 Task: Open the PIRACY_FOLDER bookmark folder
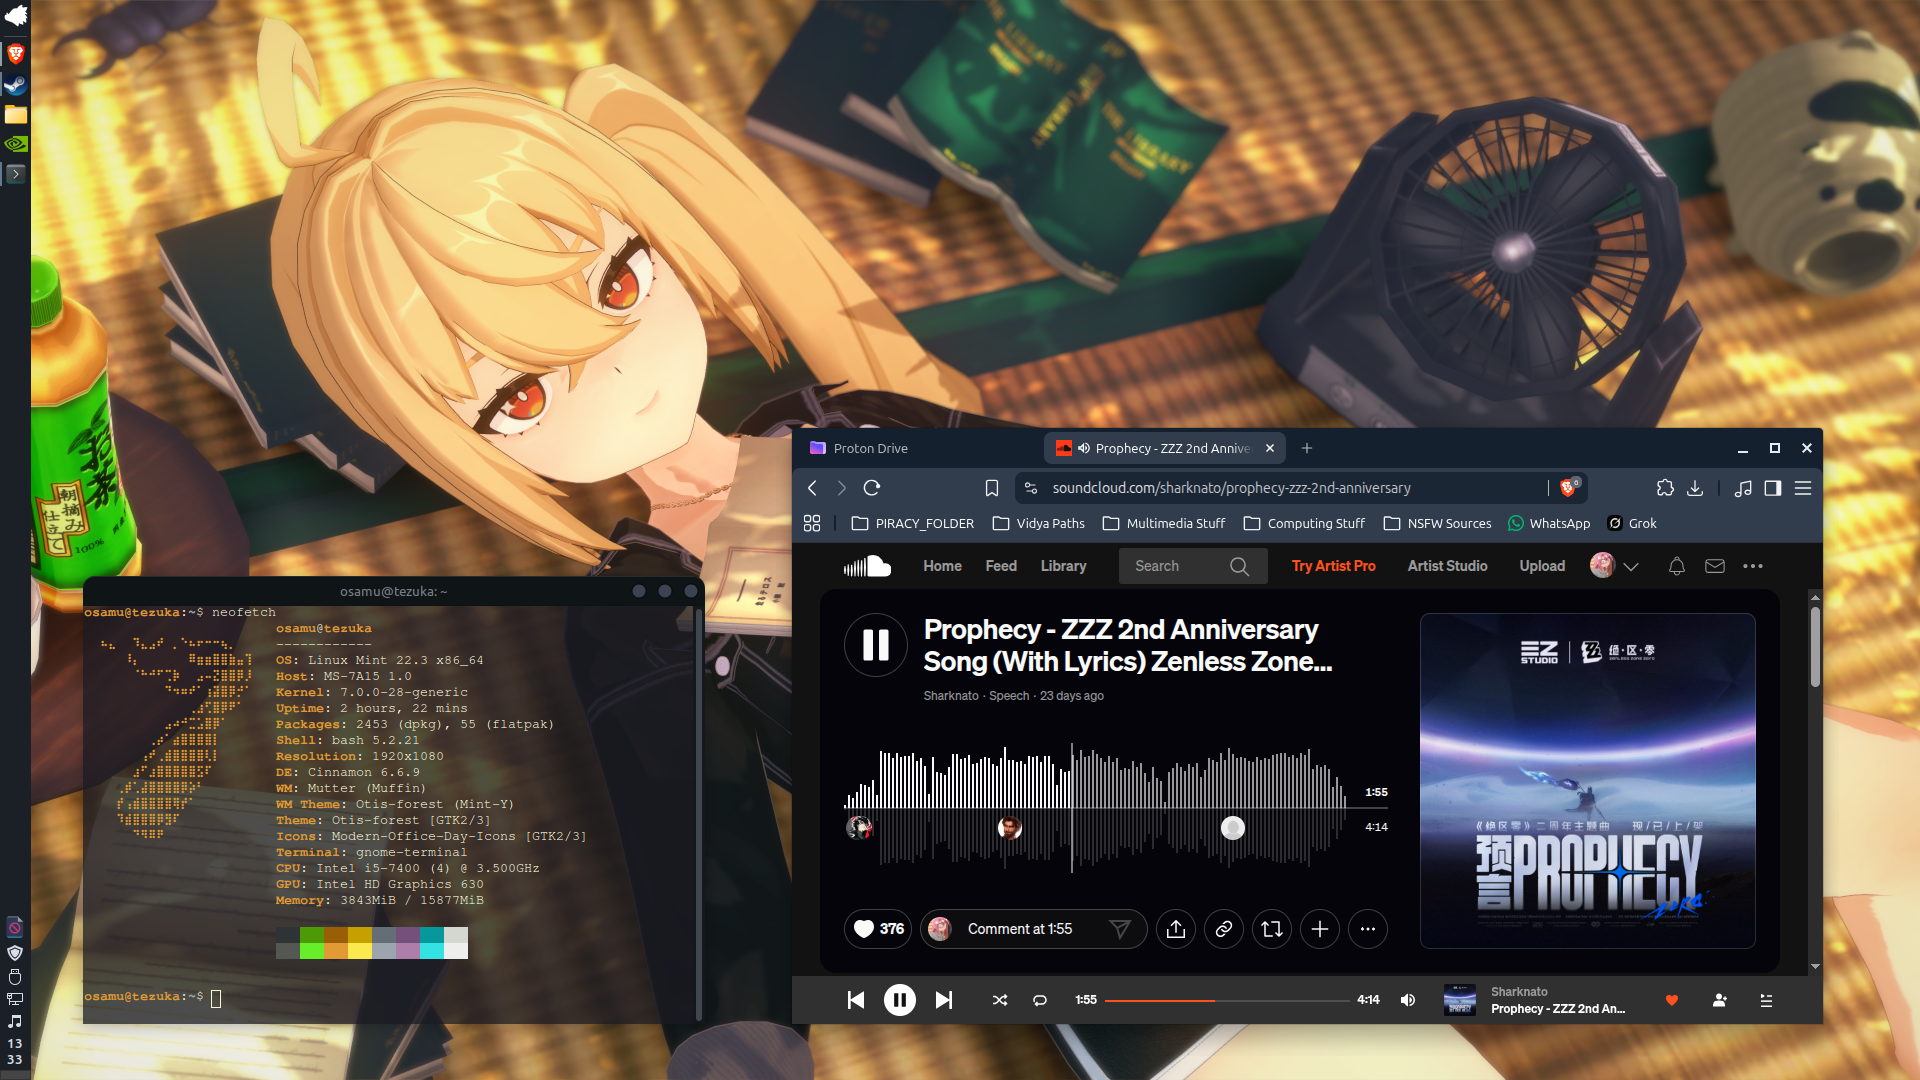912,523
